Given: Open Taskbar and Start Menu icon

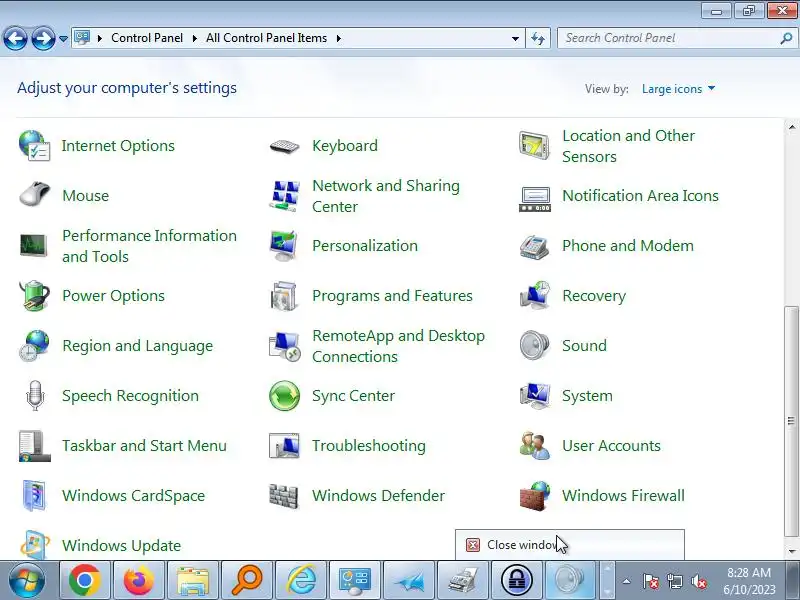Looking at the screenshot, I should [x=34, y=445].
